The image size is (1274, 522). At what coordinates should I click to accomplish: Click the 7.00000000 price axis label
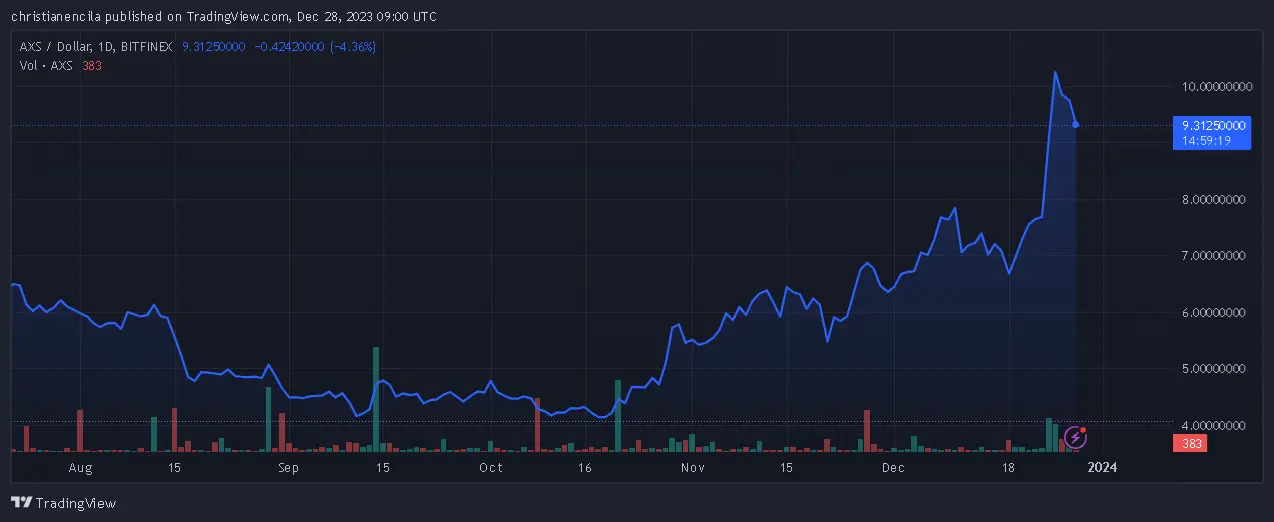click(1216, 256)
